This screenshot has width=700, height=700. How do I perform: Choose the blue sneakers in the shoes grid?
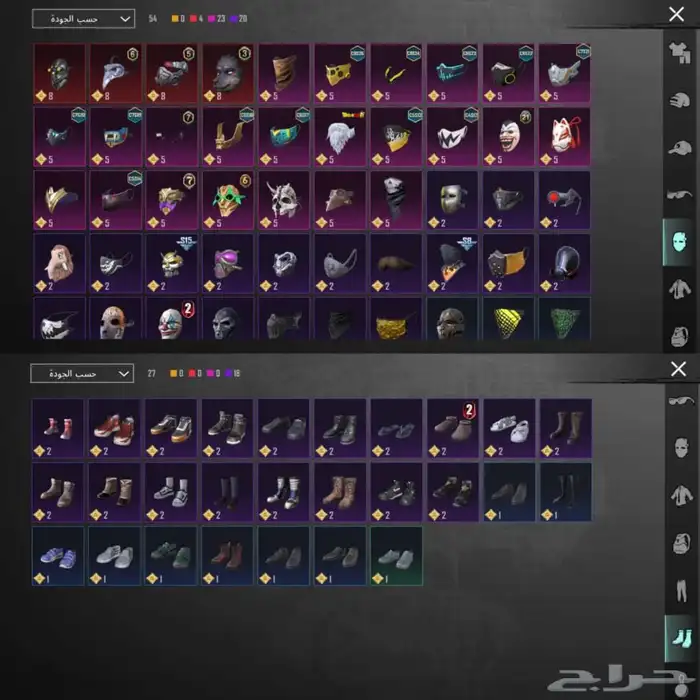[x=58, y=556]
